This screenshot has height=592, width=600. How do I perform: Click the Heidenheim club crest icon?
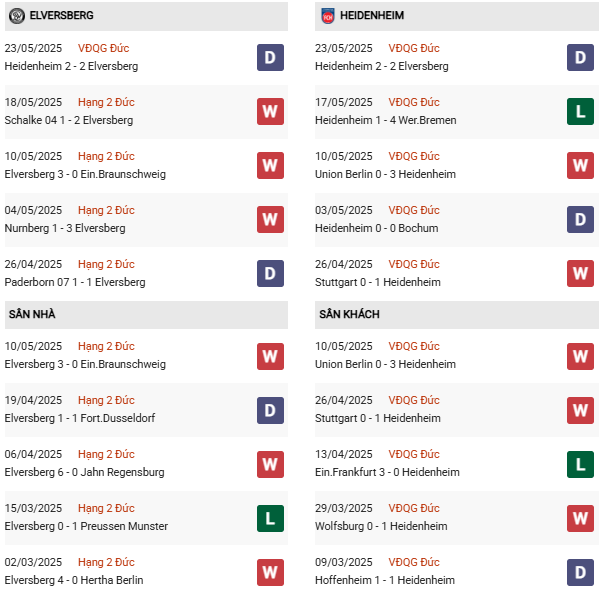pos(328,16)
